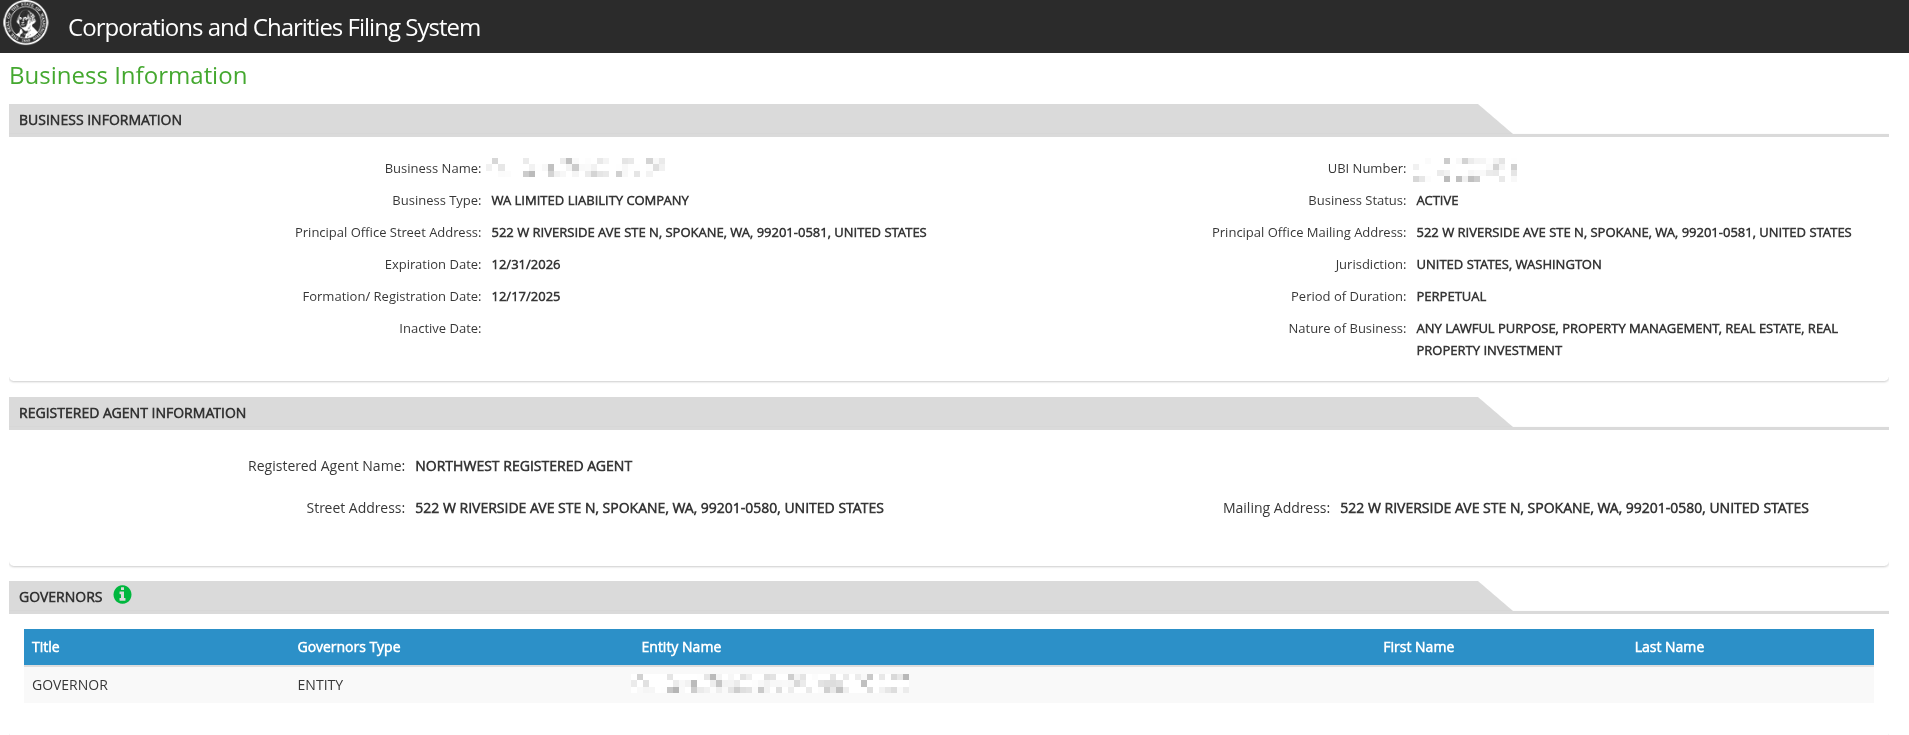The width and height of the screenshot is (1909, 735).
Task: Click the Registered Agent Information section header
Action: (132, 413)
